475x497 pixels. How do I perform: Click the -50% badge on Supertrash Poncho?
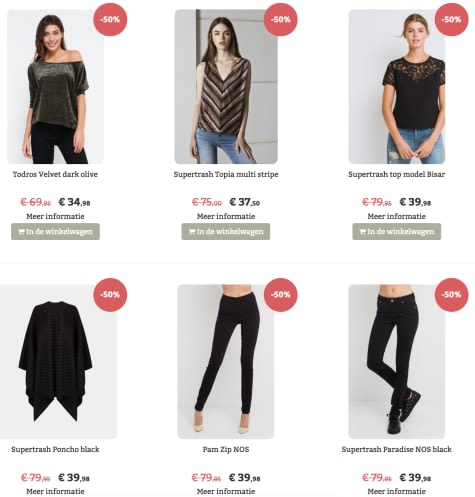click(x=110, y=295)
